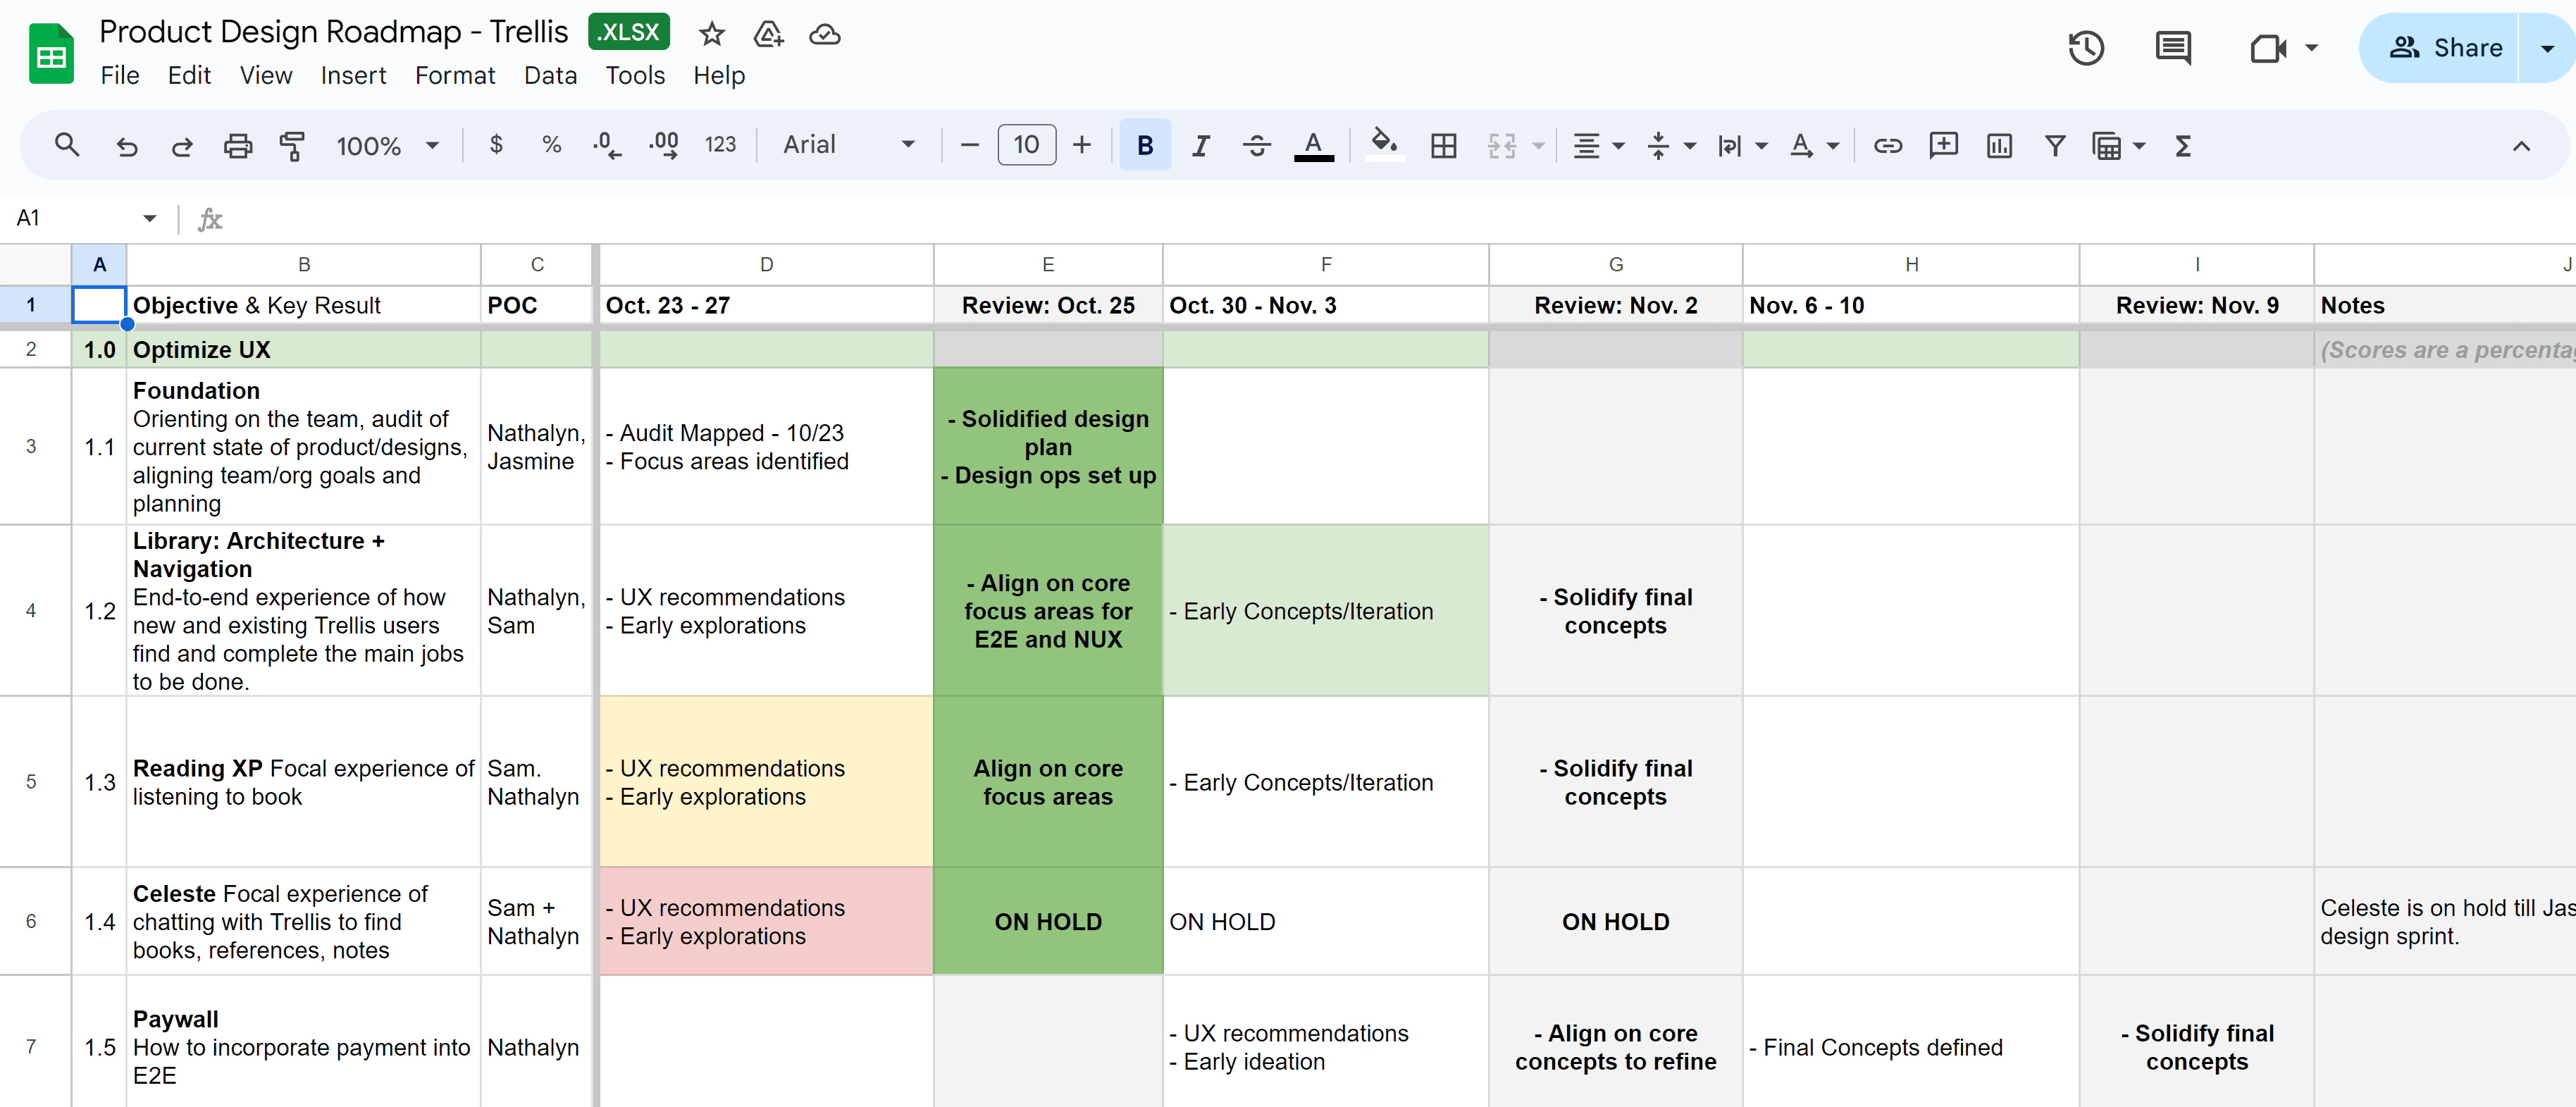Click the undo arrow icon
2576x1107 pixels.
126,146
